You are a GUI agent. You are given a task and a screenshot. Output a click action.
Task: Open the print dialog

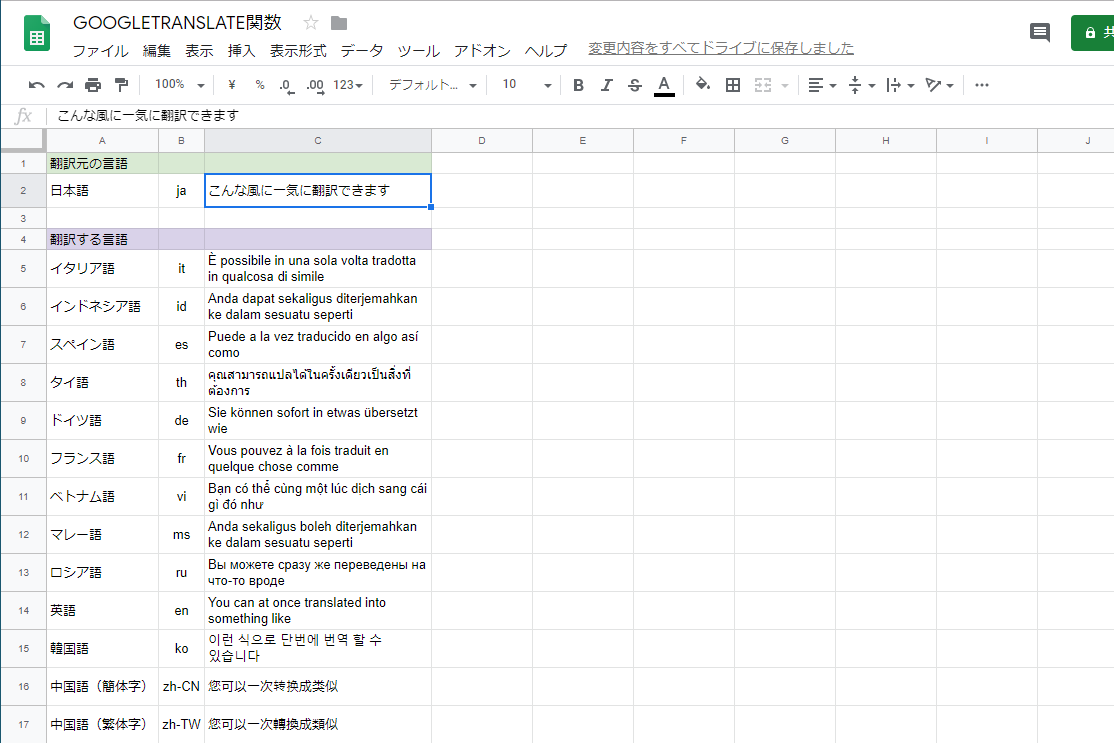91,85
